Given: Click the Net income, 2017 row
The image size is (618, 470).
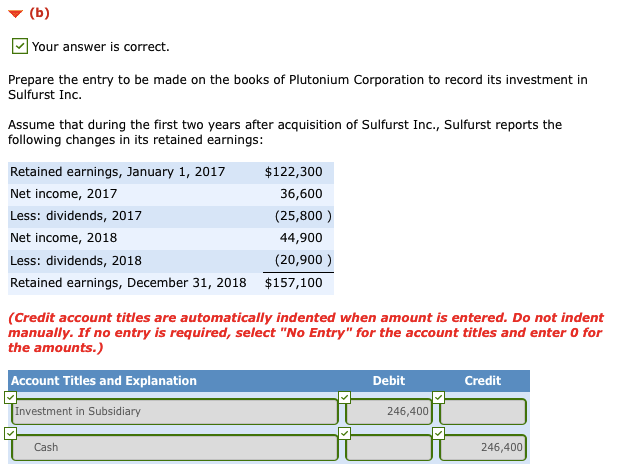Looking at the screenshot, I should [170, 194].
